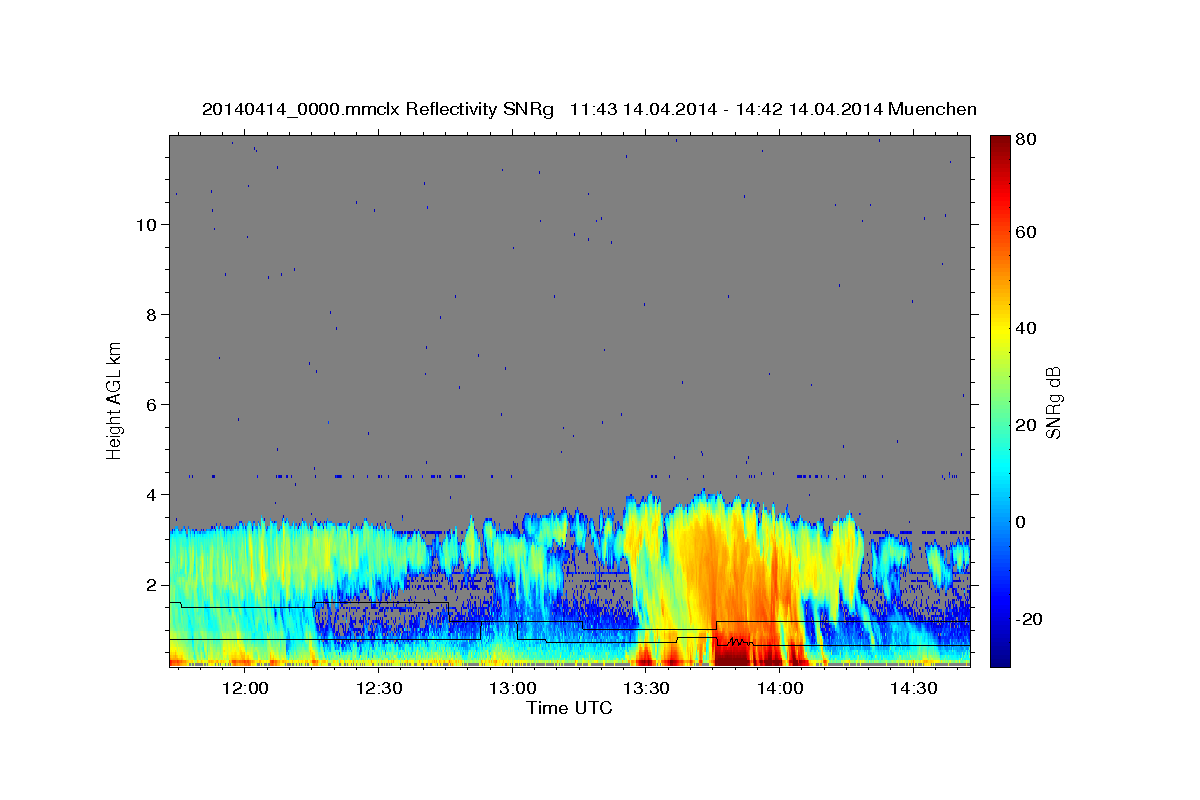
Task: Click the height tick label 8
Action: click(149, 314)
